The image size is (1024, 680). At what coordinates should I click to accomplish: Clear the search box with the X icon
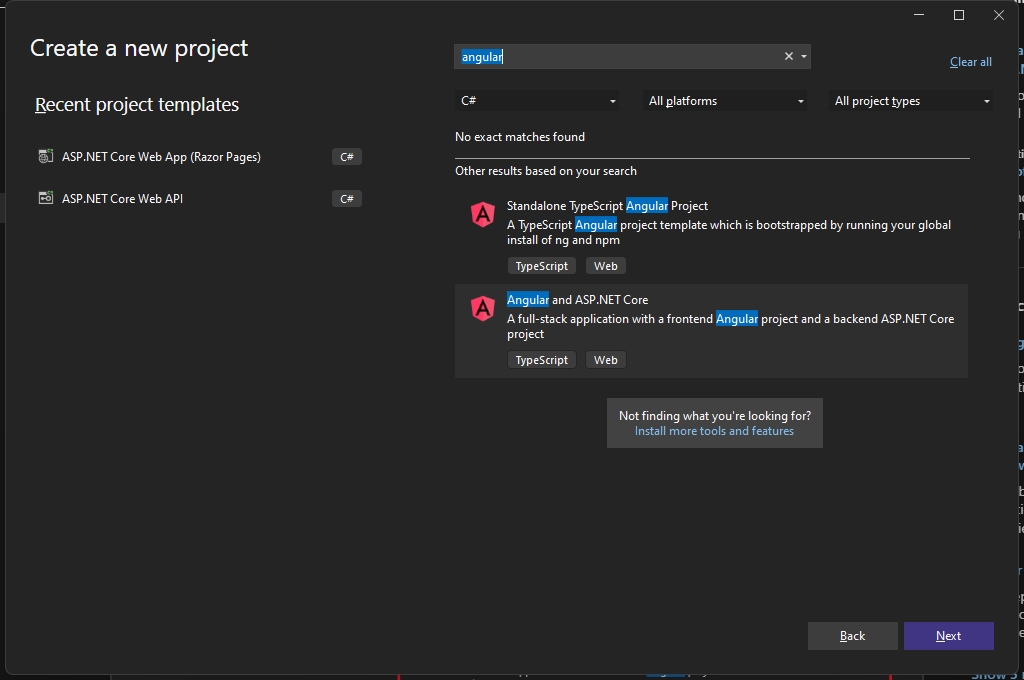(x=788, y=57)
